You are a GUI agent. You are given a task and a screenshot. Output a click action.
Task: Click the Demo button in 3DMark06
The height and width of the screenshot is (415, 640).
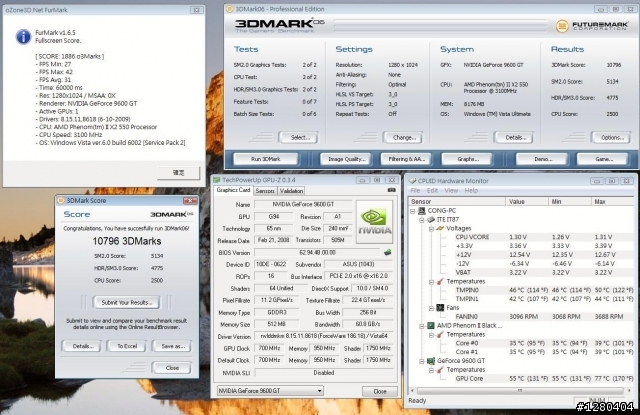pos(542,159)
